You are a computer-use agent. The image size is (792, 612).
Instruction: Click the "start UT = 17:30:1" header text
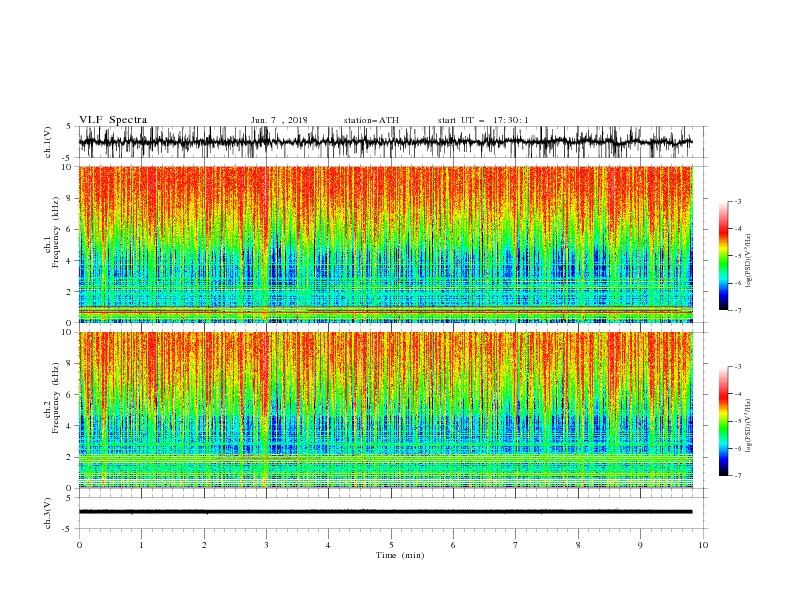click(483, 120)
